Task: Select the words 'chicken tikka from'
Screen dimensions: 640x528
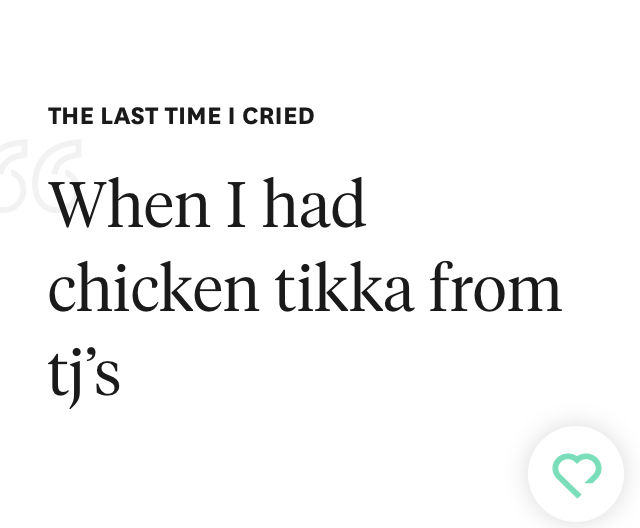Action: click(305, 287)
